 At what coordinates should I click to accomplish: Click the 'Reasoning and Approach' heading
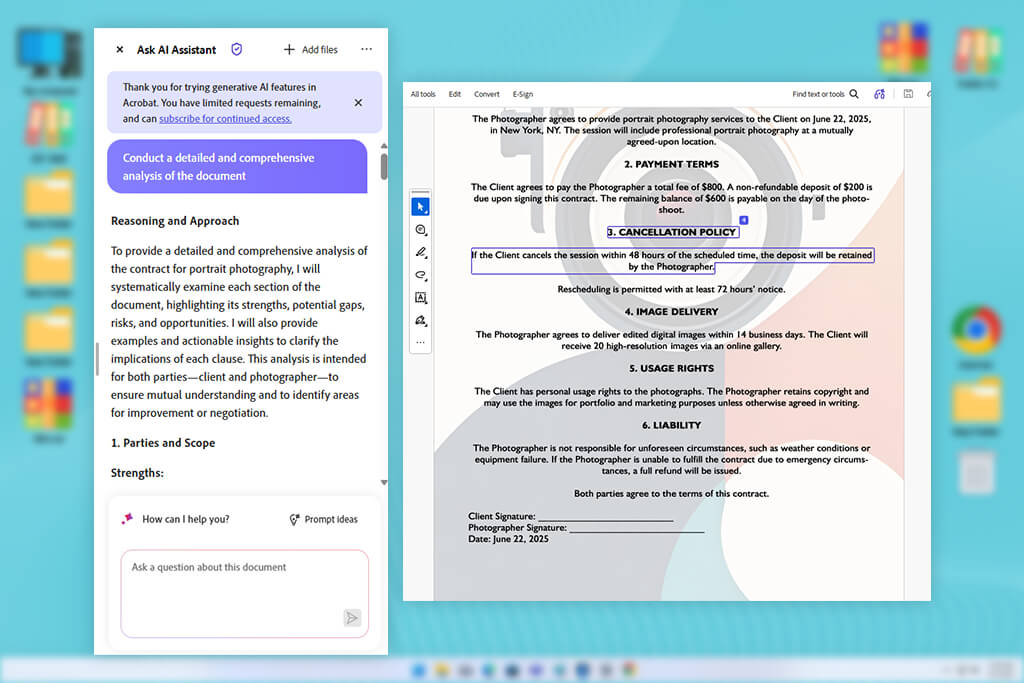(x=175, y=221)
